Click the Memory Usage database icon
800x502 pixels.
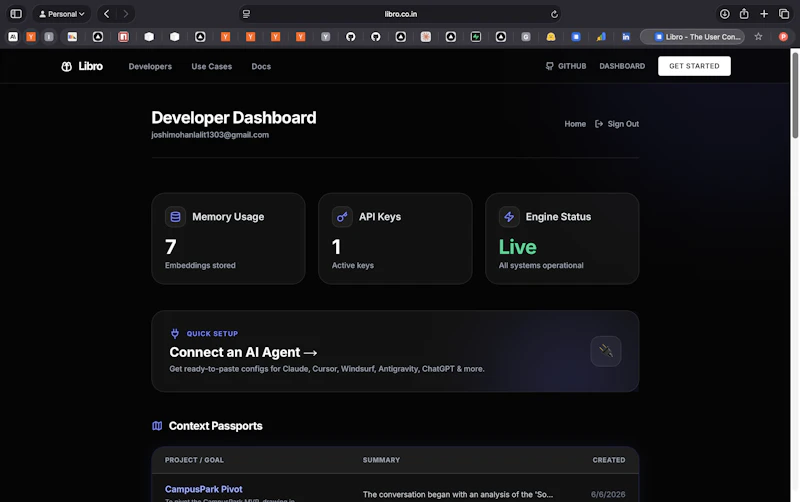175,217
